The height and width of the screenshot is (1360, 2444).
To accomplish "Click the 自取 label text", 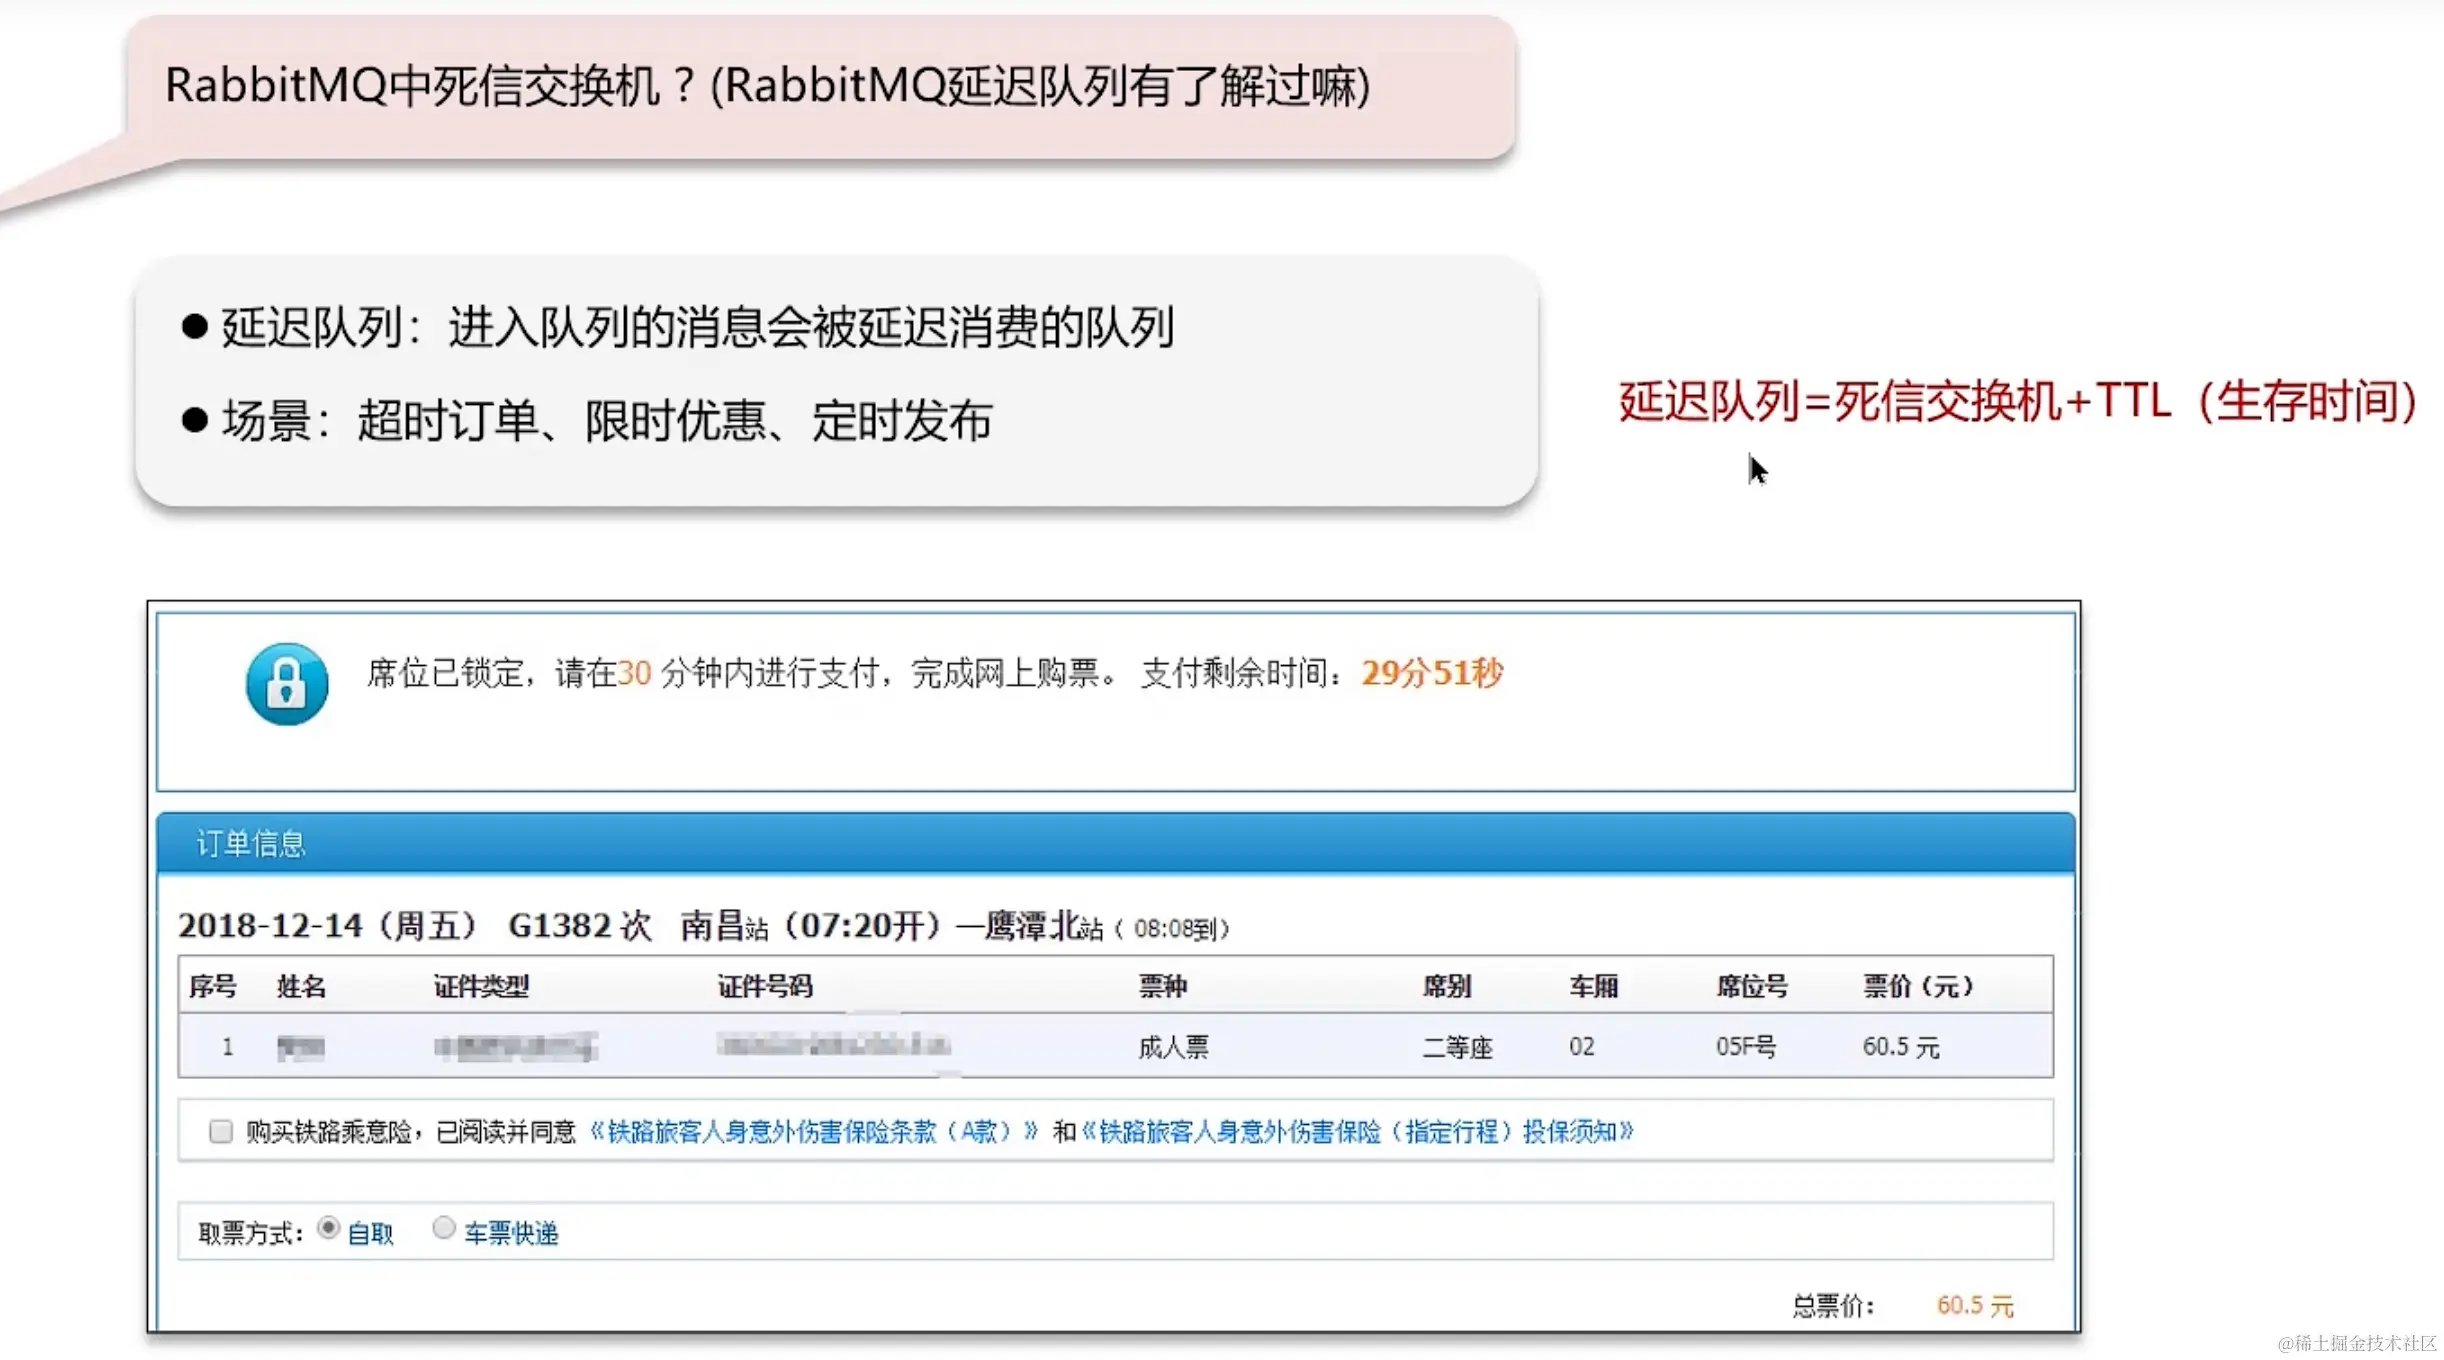I will pyautogui.click(x=370, y=1233).
